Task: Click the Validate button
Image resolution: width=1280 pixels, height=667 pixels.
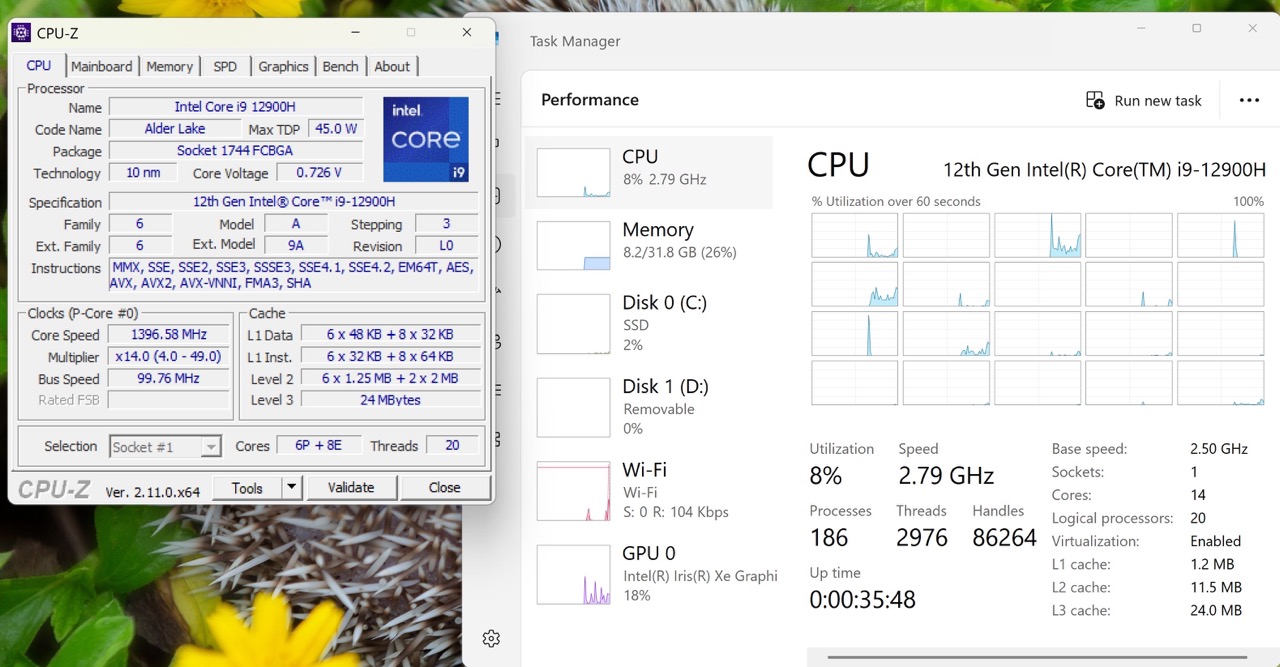Action: coord(351,488)
